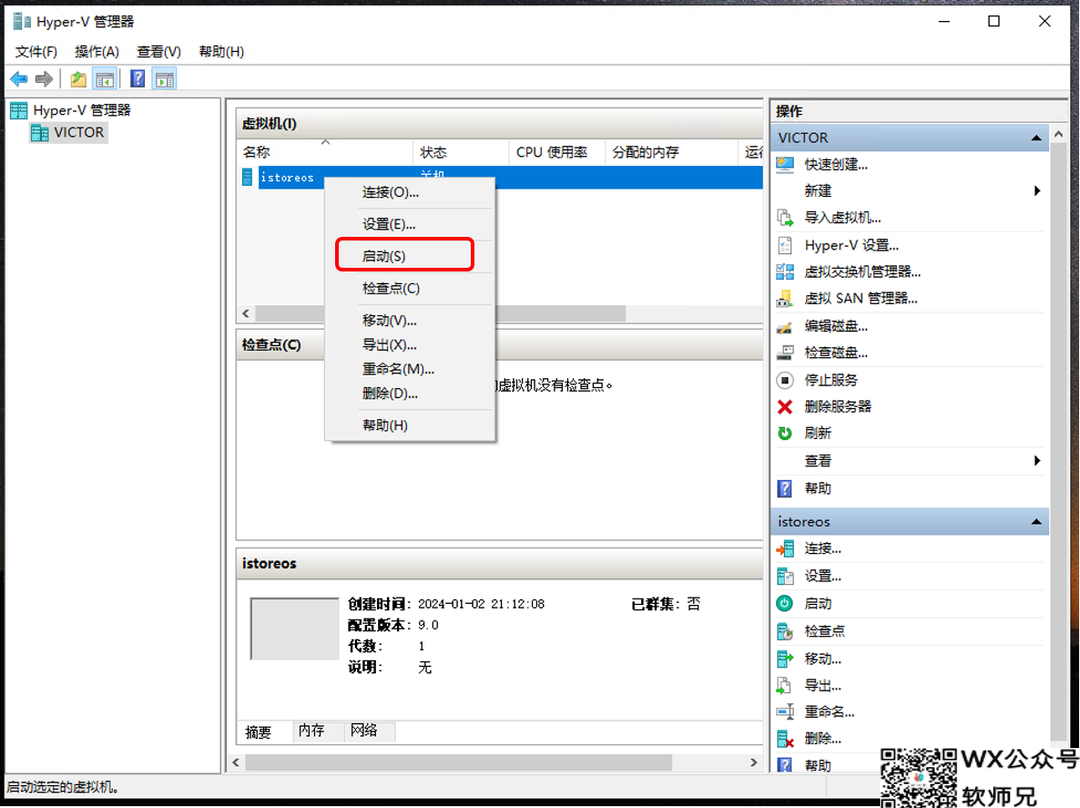Choose 重命名(M)... in context menu
This screenshot has height=808, width=1080.
pyautogui.click(x=410, y=369)
